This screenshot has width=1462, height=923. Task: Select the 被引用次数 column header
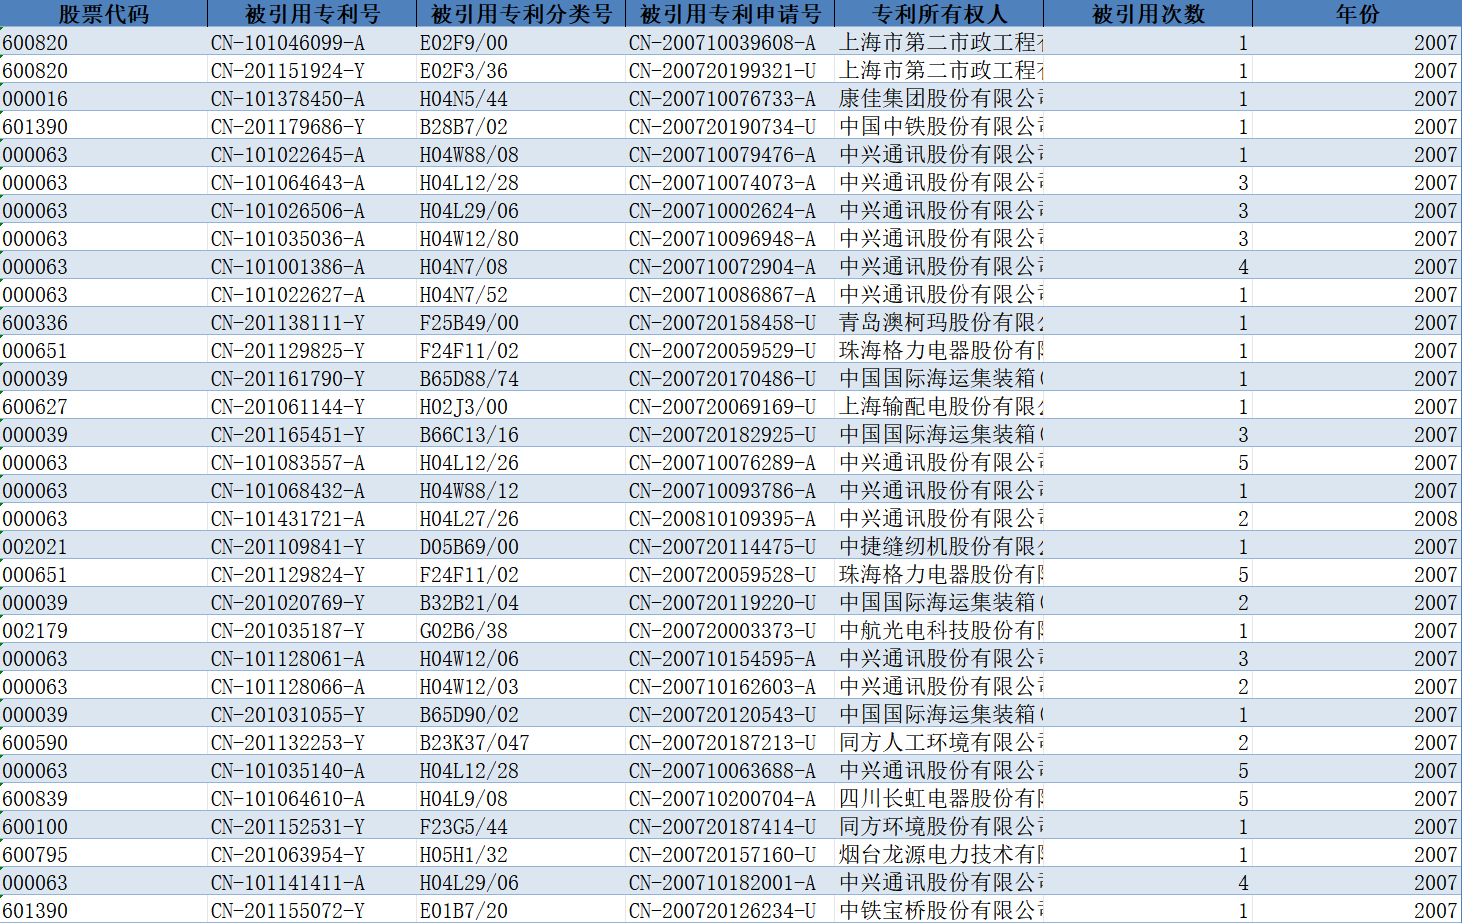(1148, 14)
